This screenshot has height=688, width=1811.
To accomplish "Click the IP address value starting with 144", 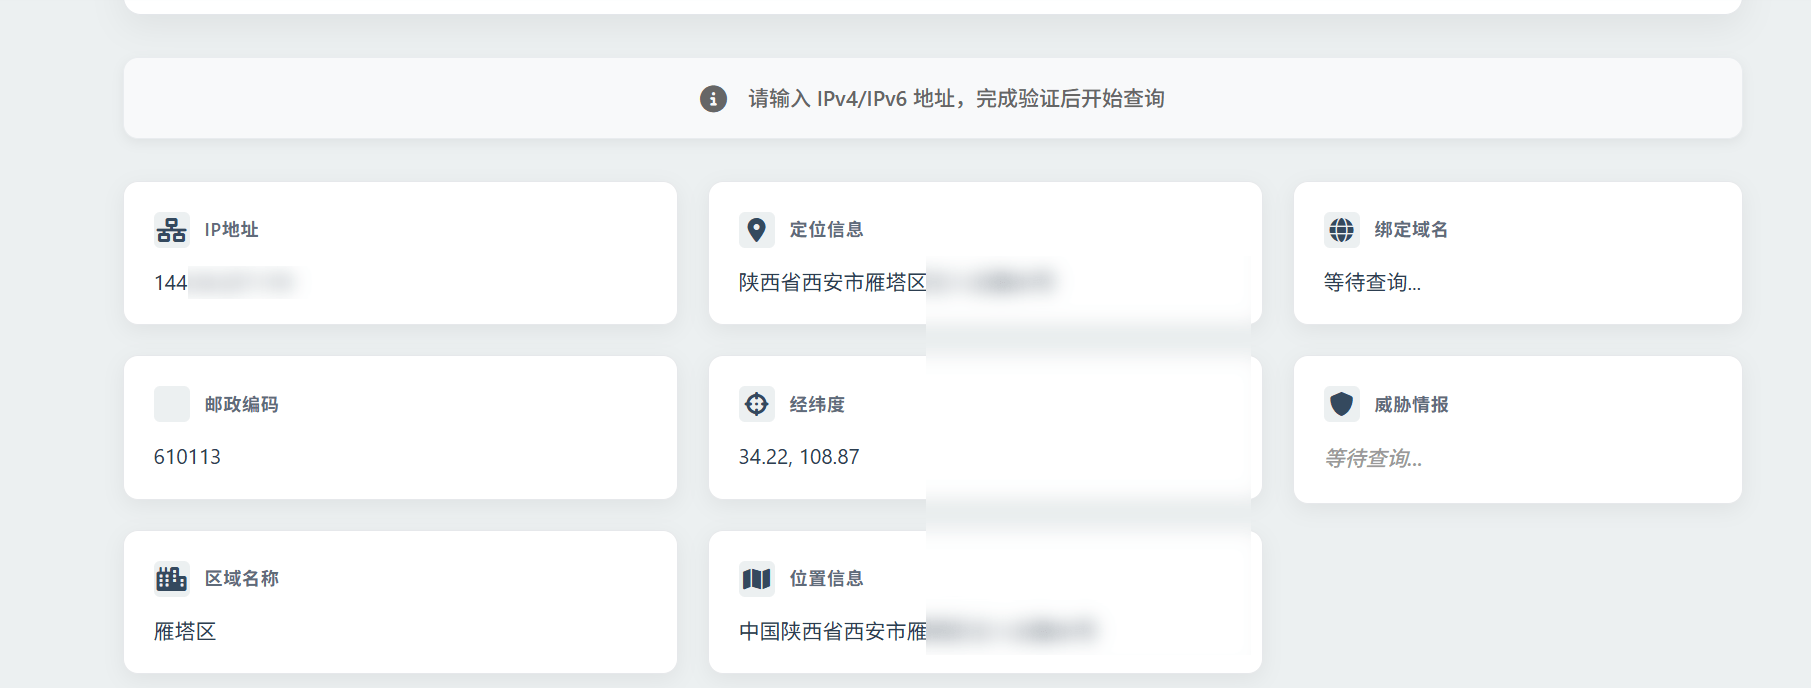I will (226, 283).
